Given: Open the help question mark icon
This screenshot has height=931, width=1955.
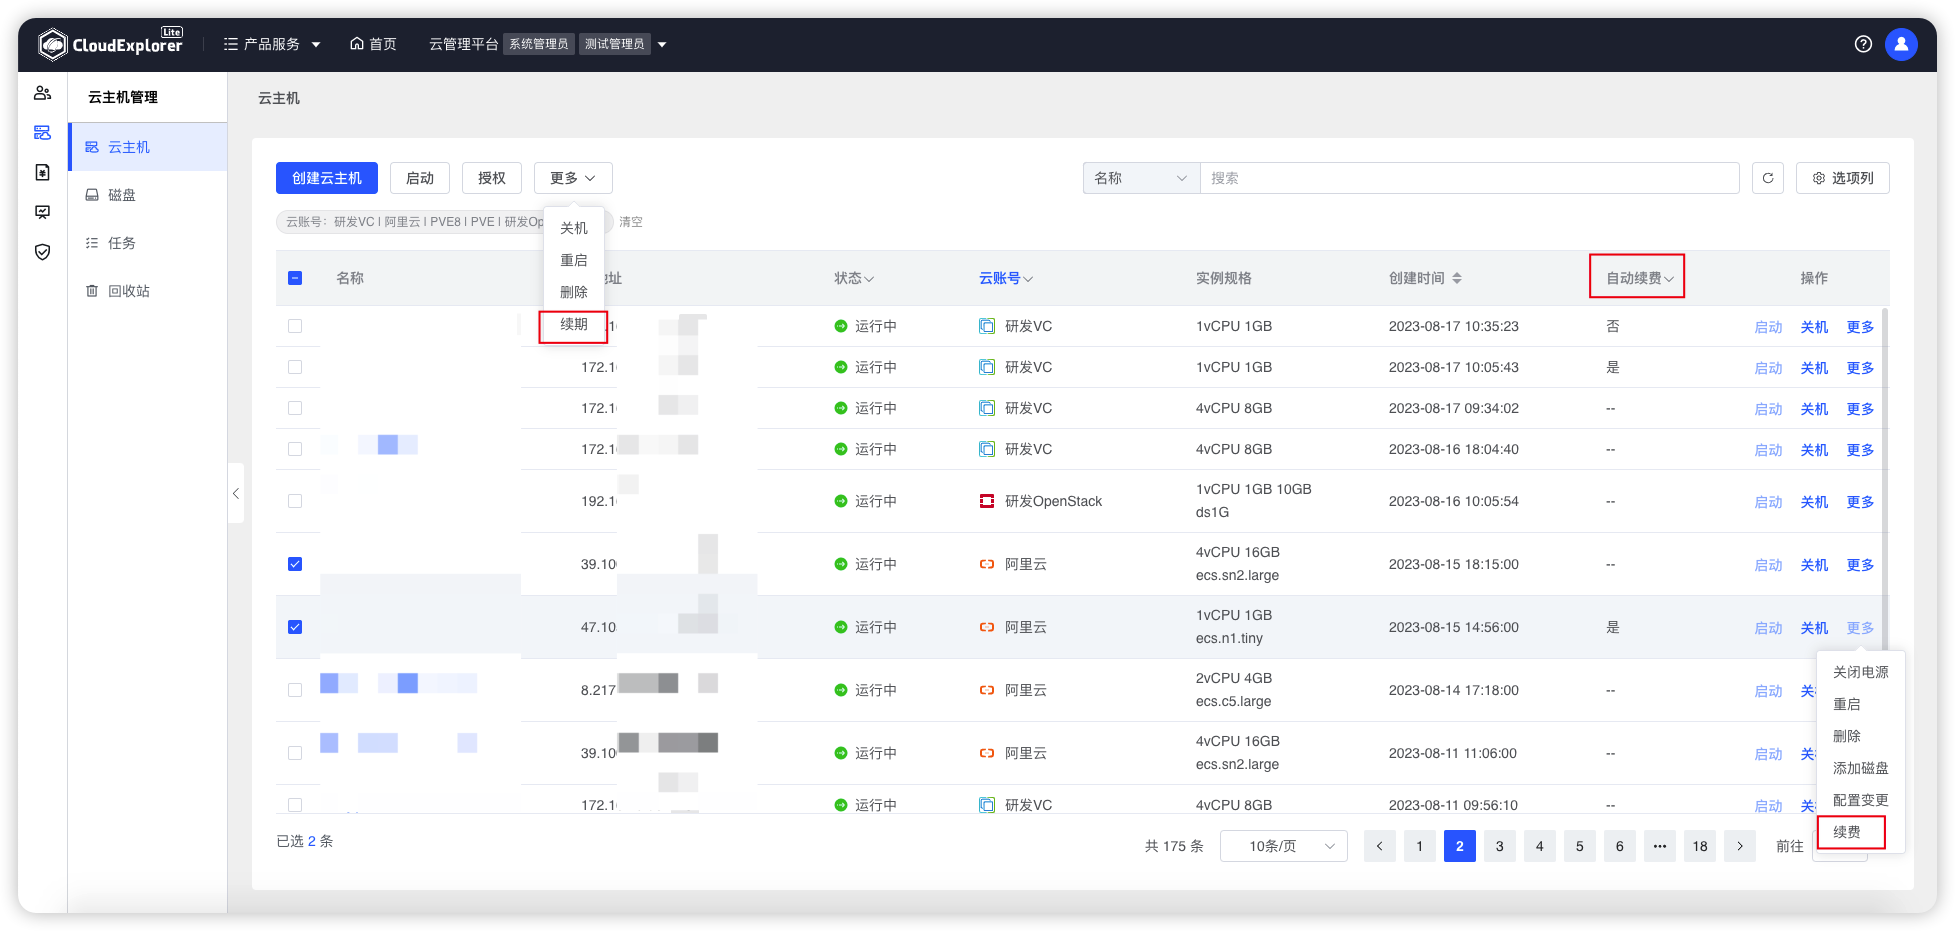Looking at the screenshot, I should pos(1863,44).
